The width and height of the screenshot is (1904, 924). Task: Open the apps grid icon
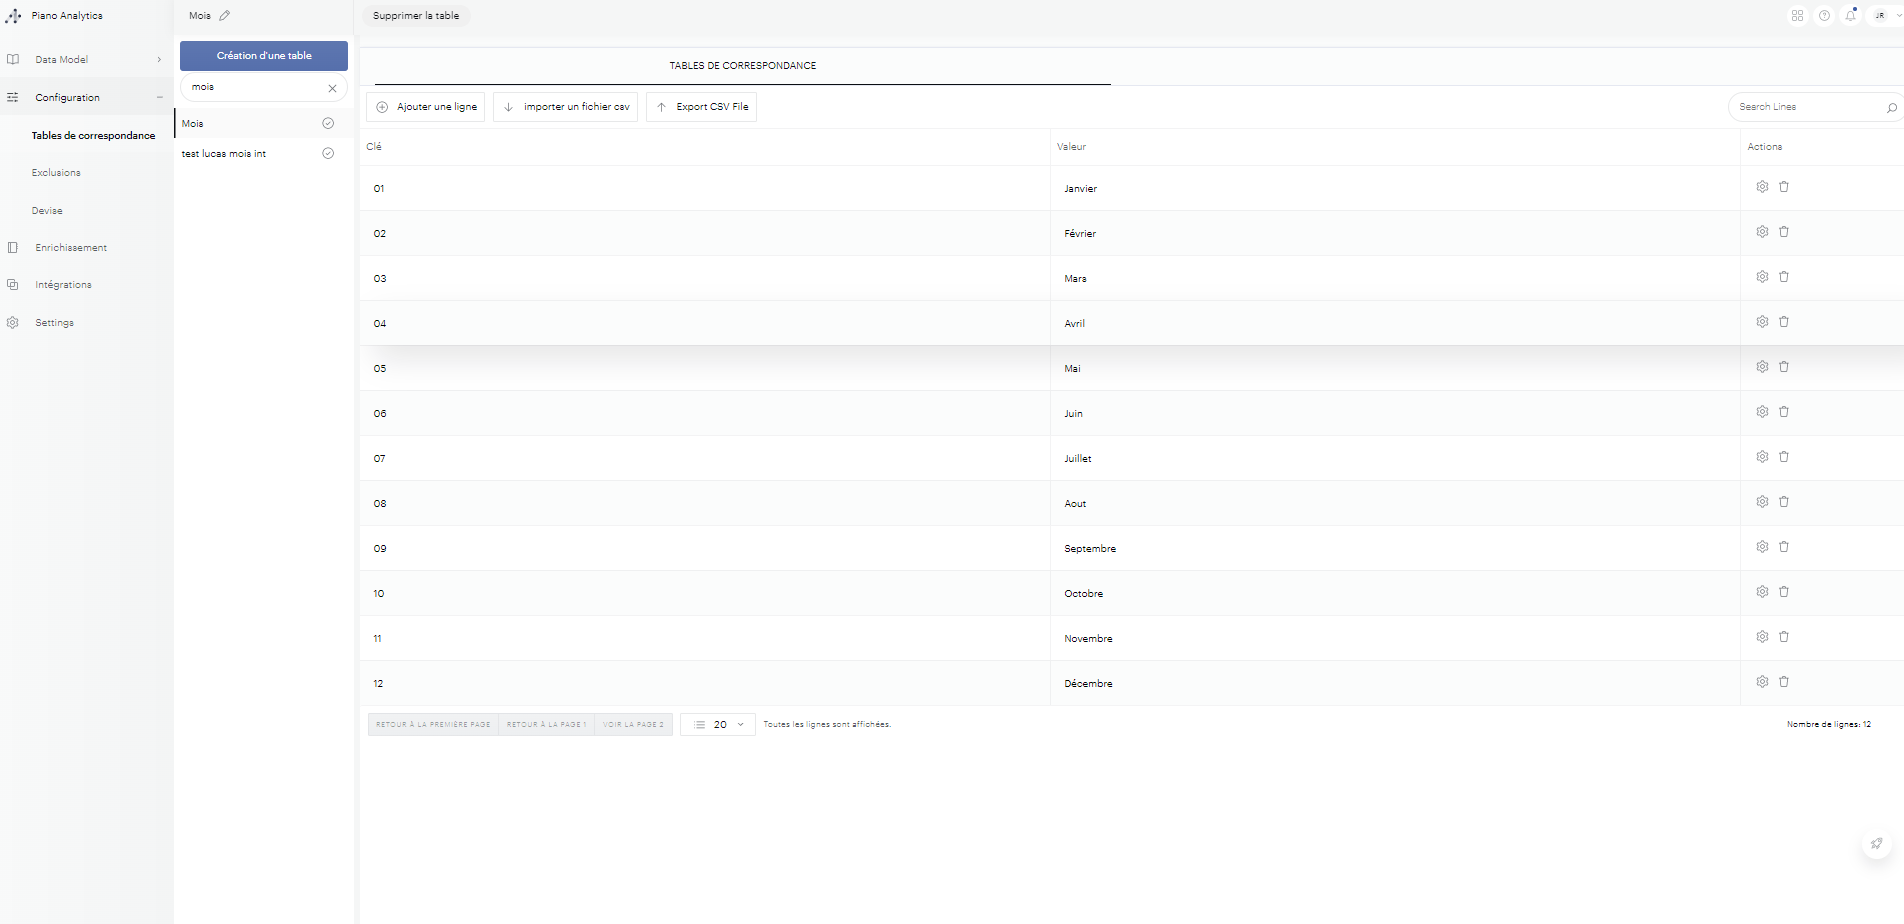(1797, 16)
